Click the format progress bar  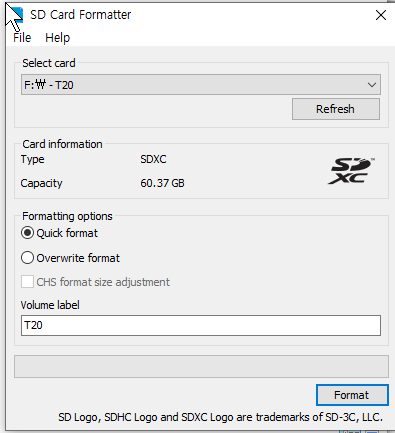[x=201, y=366]
